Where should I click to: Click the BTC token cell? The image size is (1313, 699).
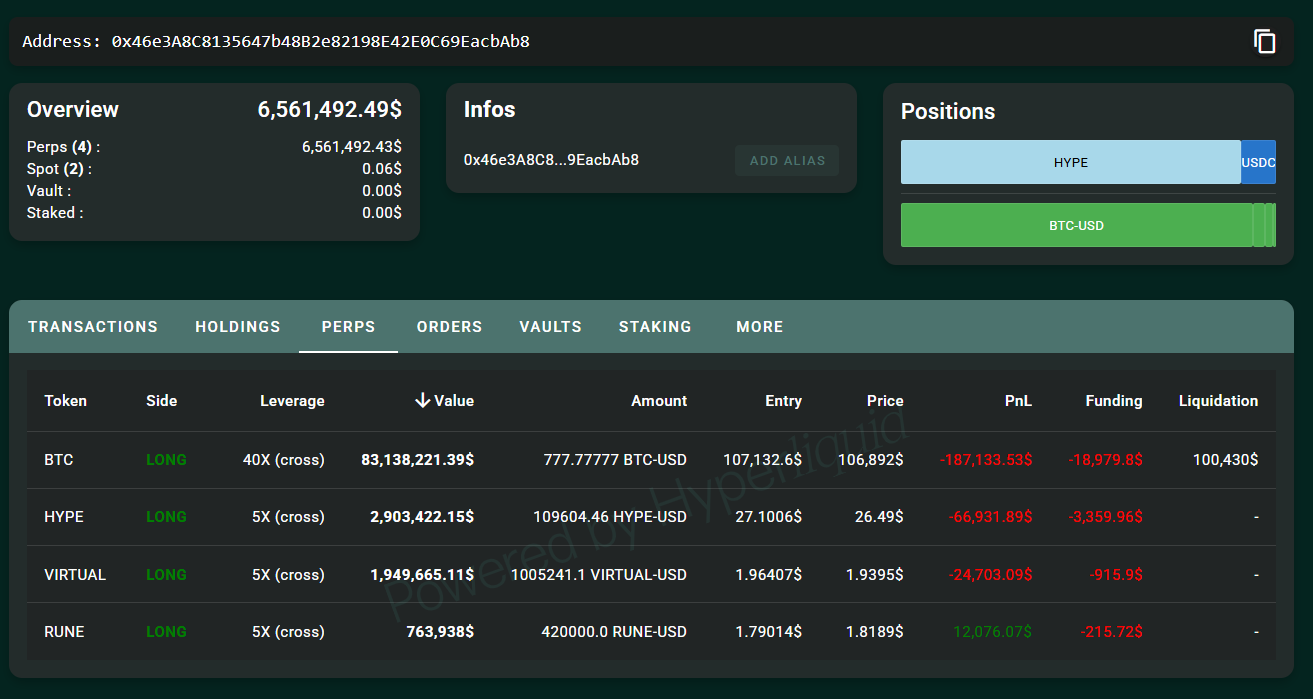pos(59,460)
